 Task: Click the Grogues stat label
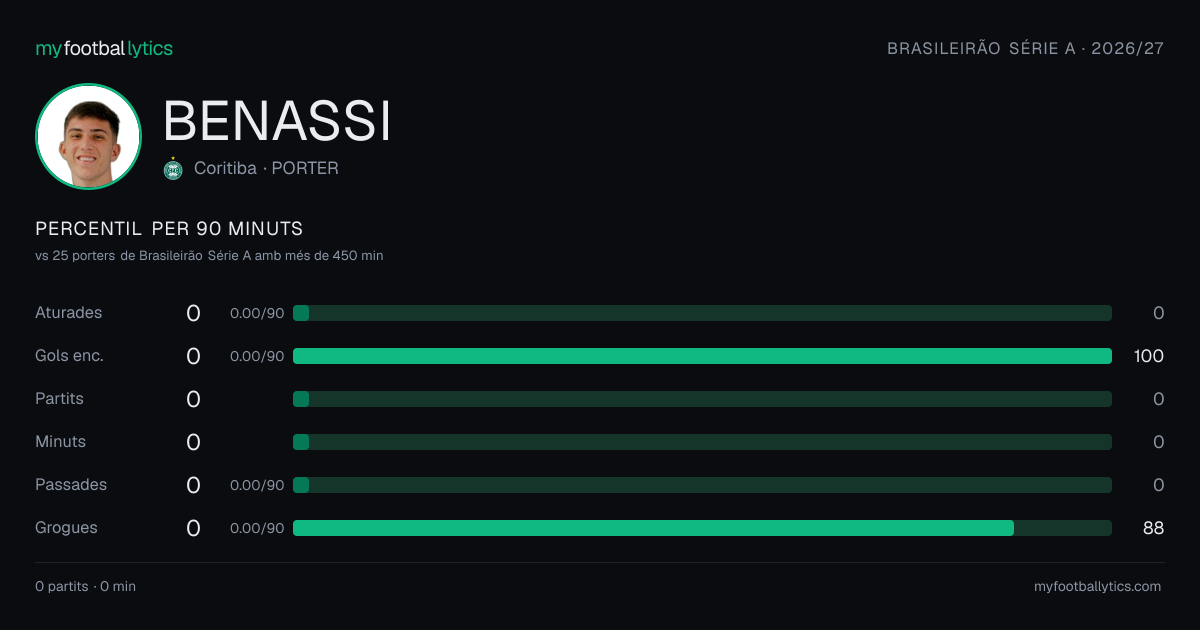pos(66,528)
